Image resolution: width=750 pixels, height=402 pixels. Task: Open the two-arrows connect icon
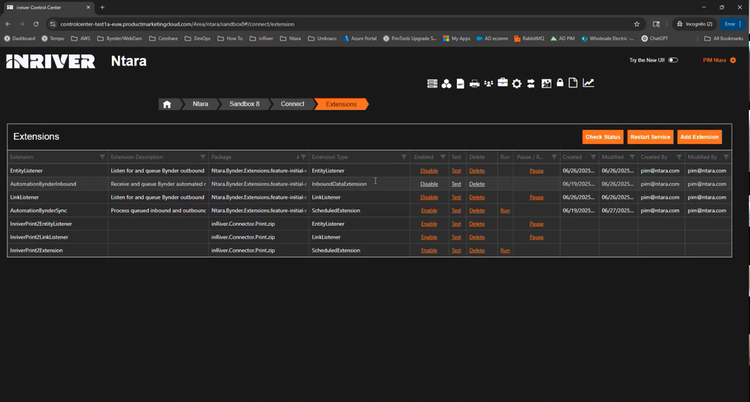[x=531, y=84]
